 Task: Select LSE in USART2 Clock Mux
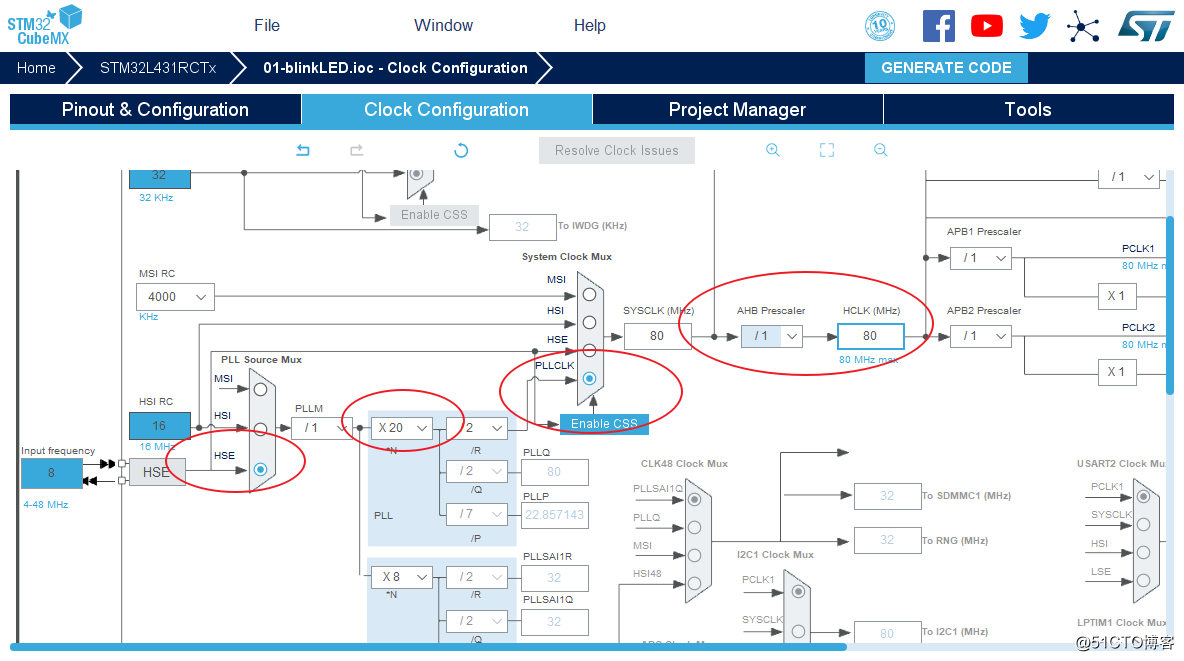1143,580
